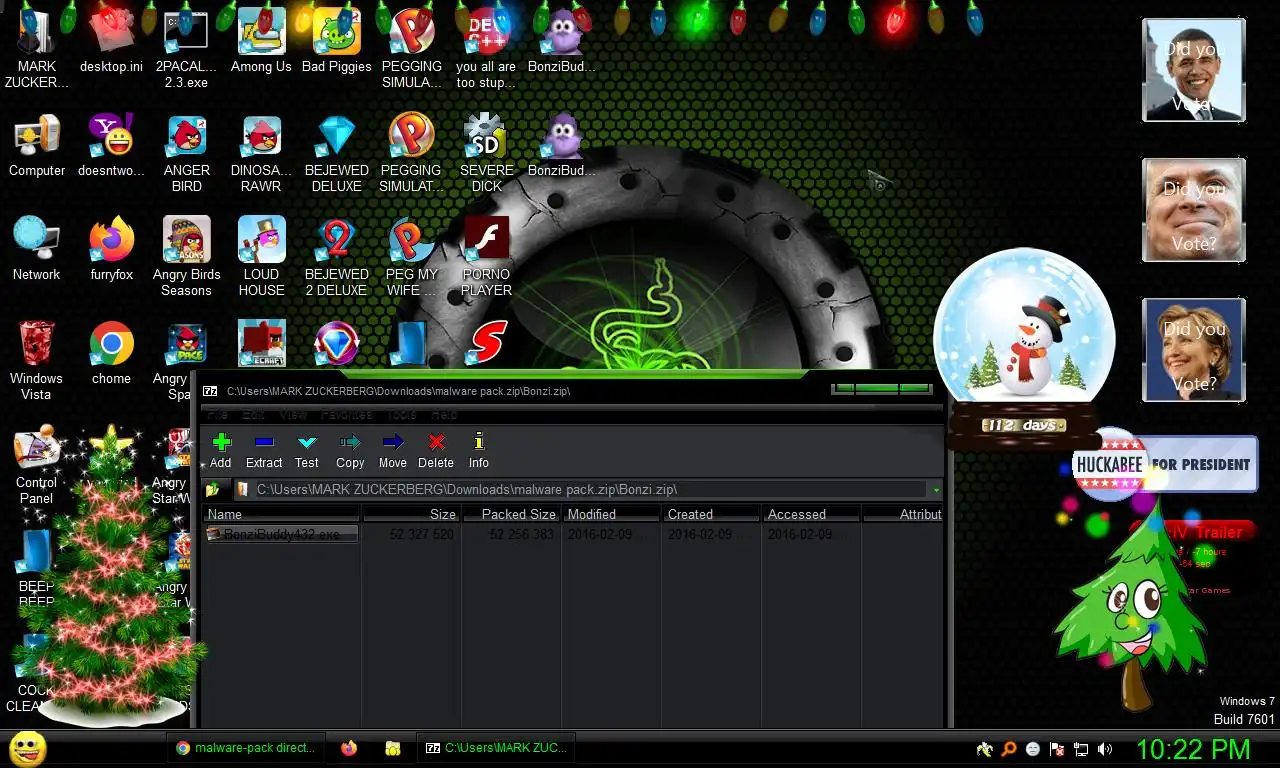Select the 2PACAL... 2.3.exe desktop icon
Screen dimensions: 1280x768
pos(187,48)
